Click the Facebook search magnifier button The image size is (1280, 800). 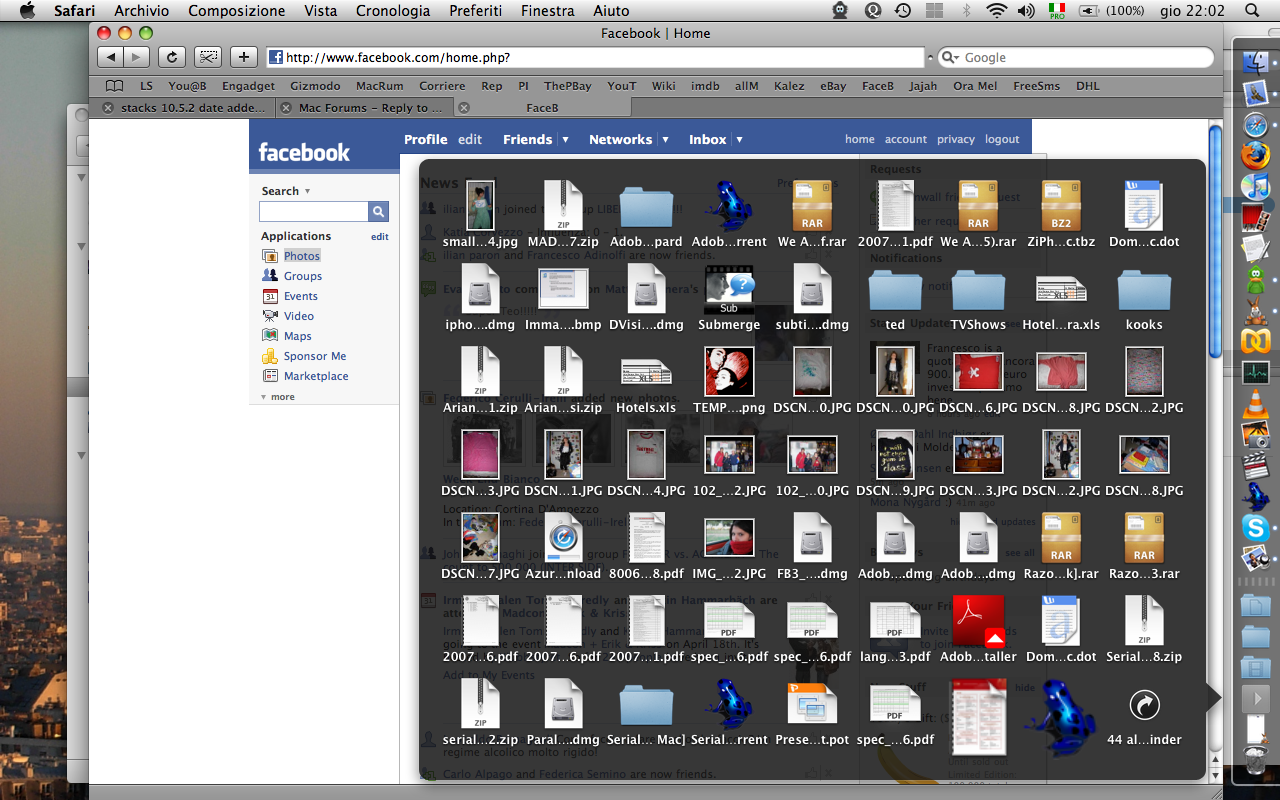[378, 211]
